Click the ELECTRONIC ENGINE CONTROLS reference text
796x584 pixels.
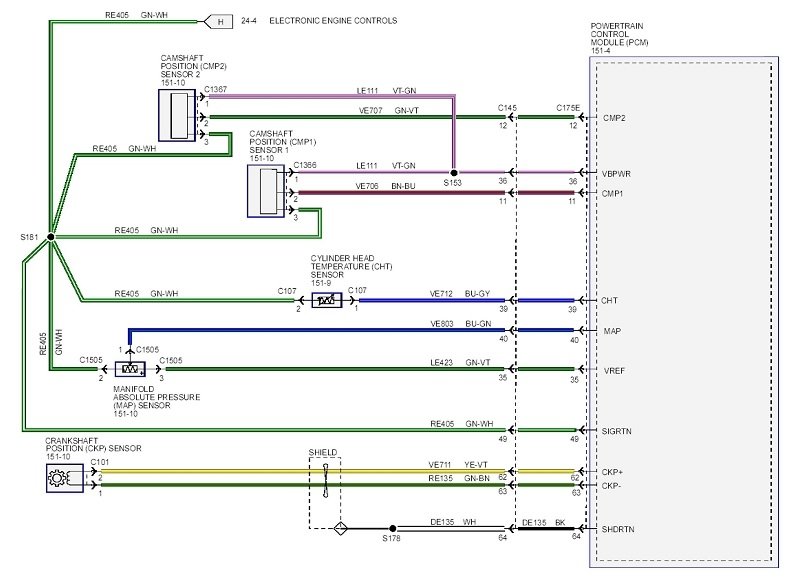333,21
